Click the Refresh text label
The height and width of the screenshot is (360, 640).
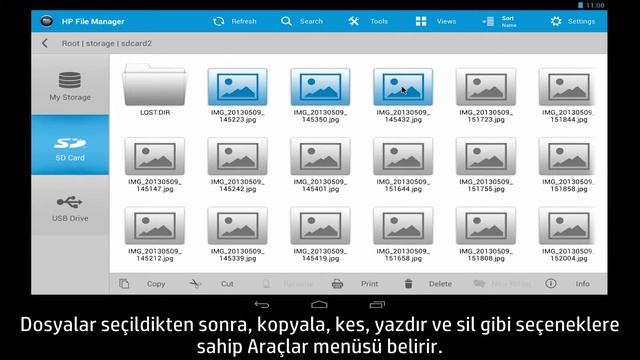click(x=244, y=21)
